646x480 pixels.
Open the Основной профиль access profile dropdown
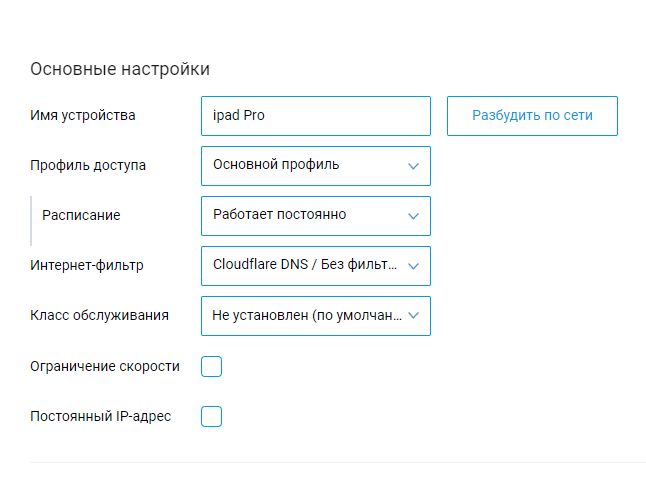(305, 166)
